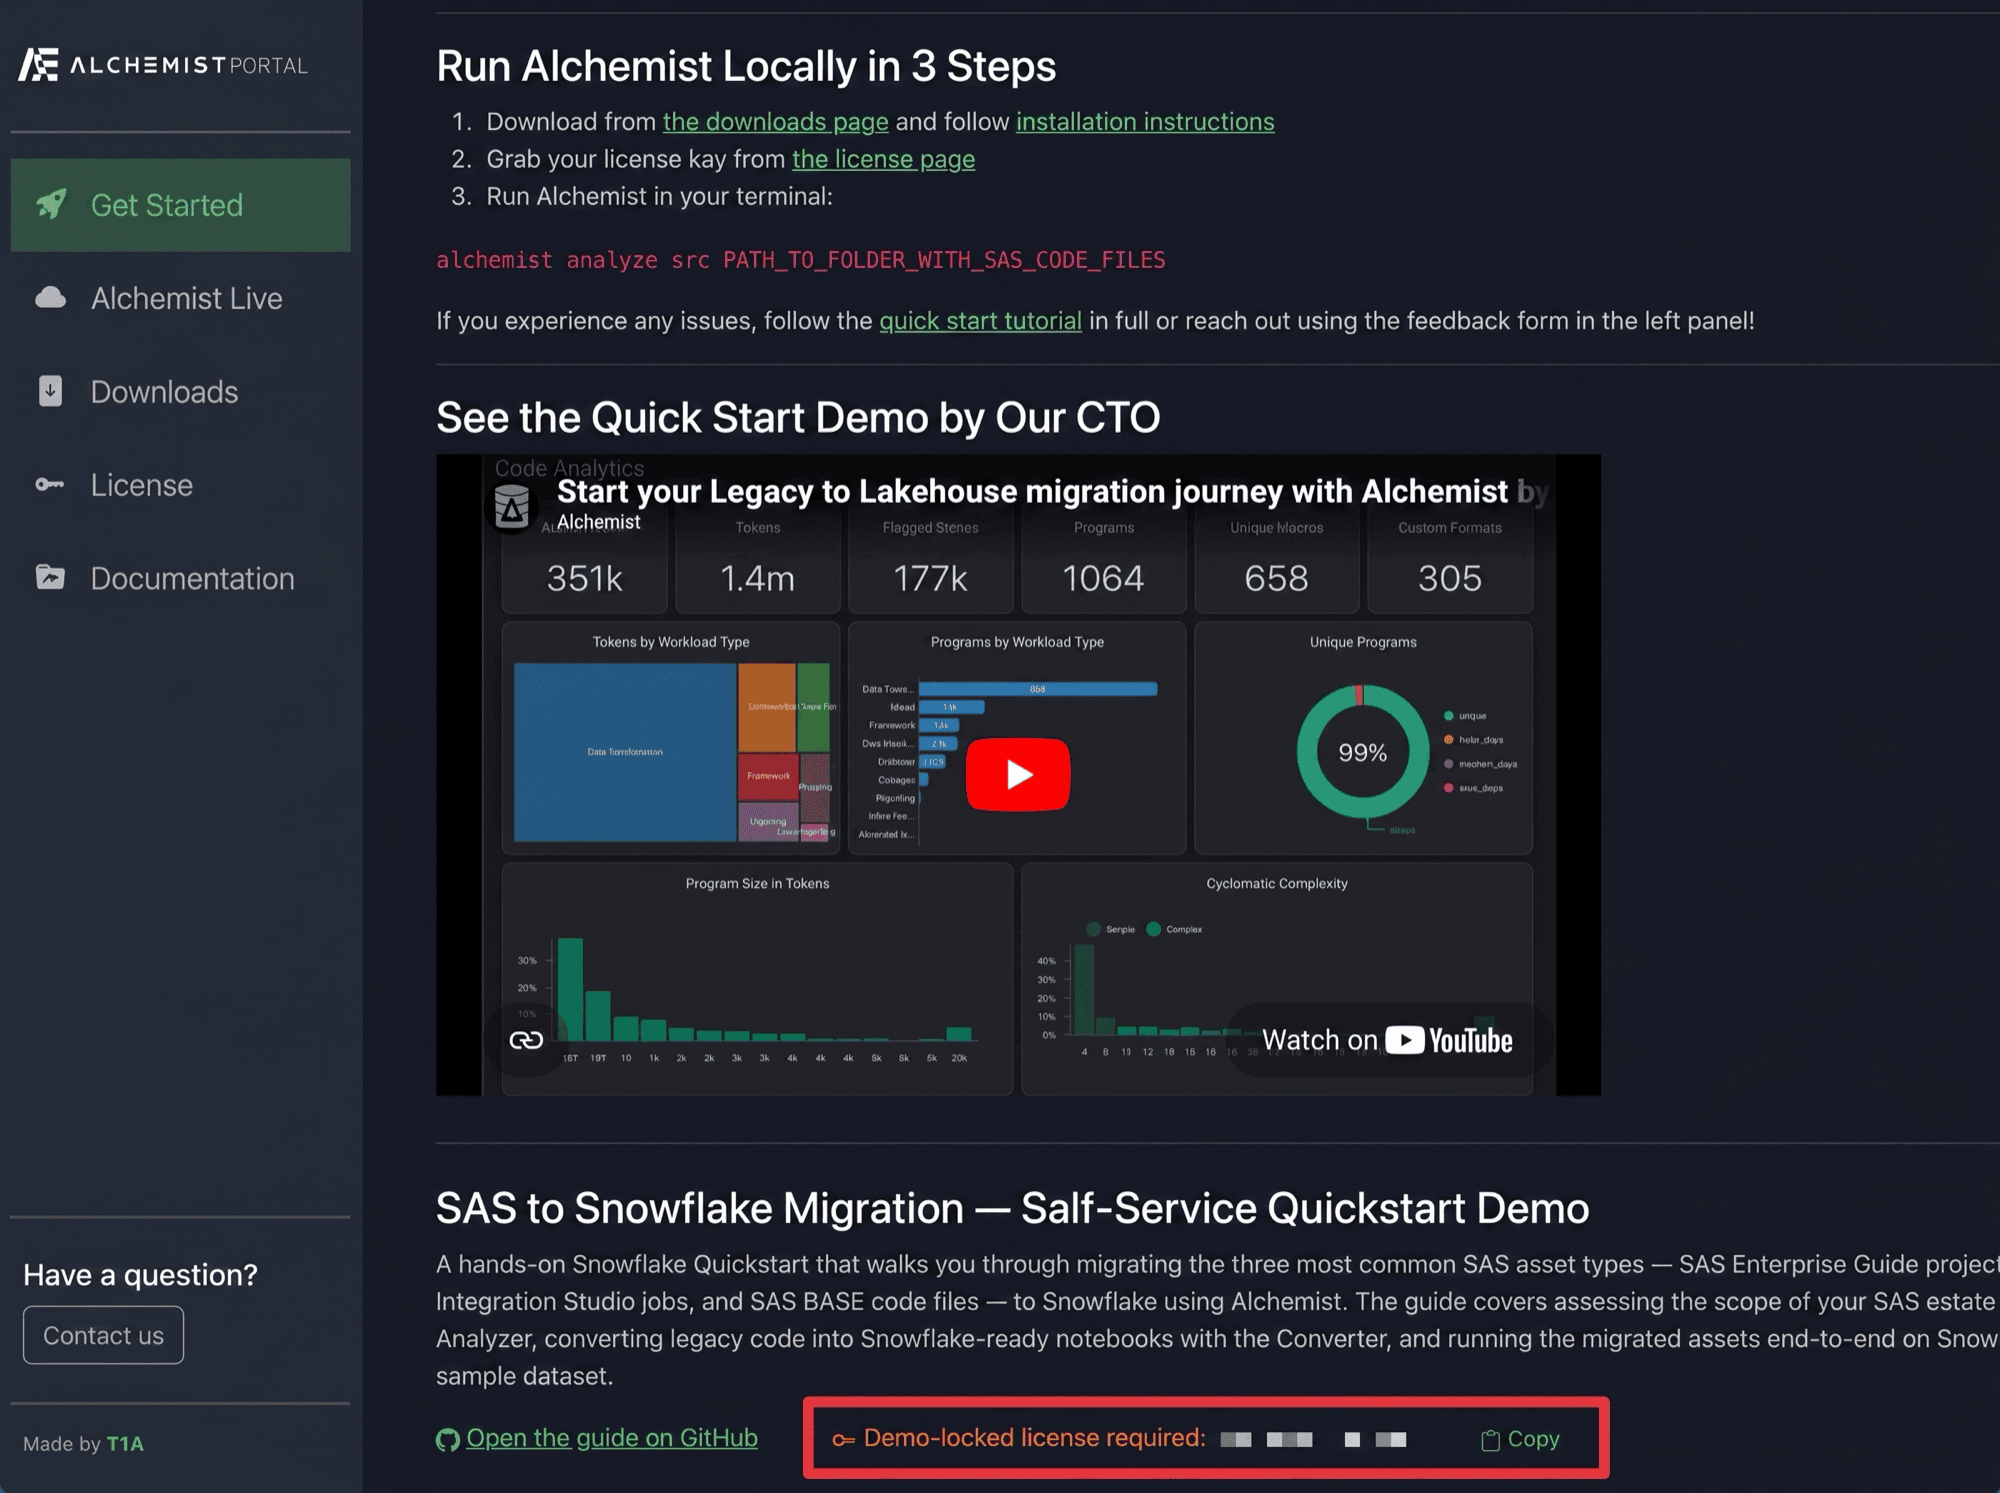This screenshot has width=2000, height=1493.
Task: Click the video title about Lakehouse migration
Action: 1052,491
